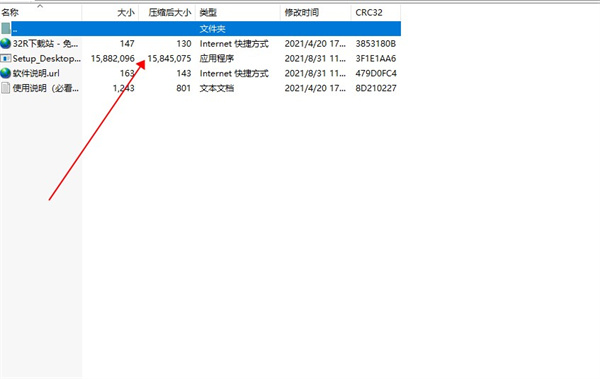Select the Setup_Desktop... file name
600x379 pixels.
pos(47,59)
